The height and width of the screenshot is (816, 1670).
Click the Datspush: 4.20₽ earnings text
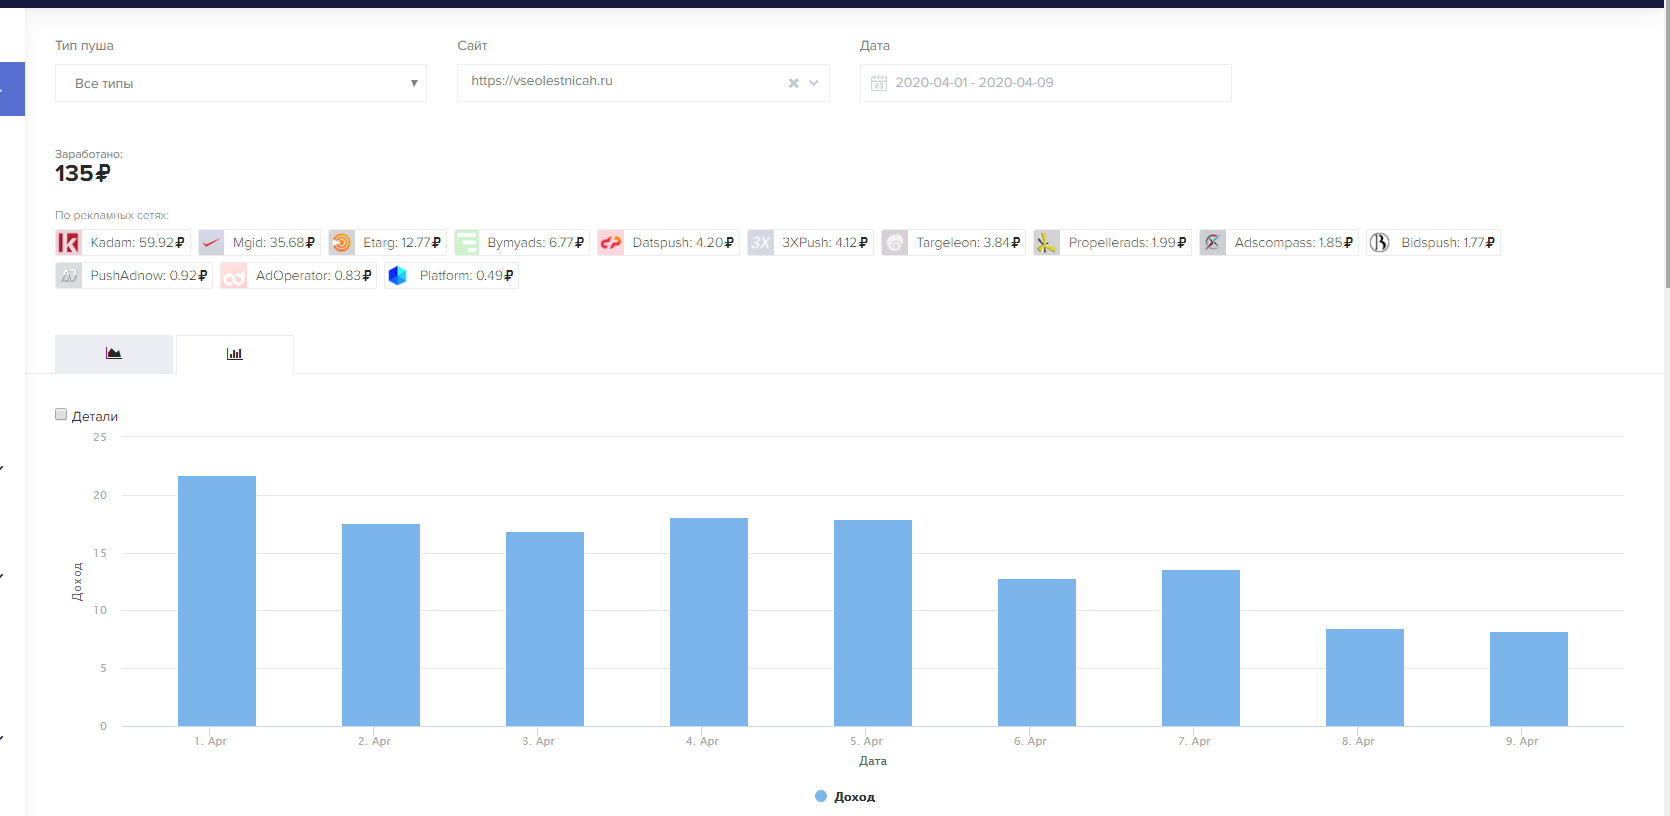pos(683,243)
